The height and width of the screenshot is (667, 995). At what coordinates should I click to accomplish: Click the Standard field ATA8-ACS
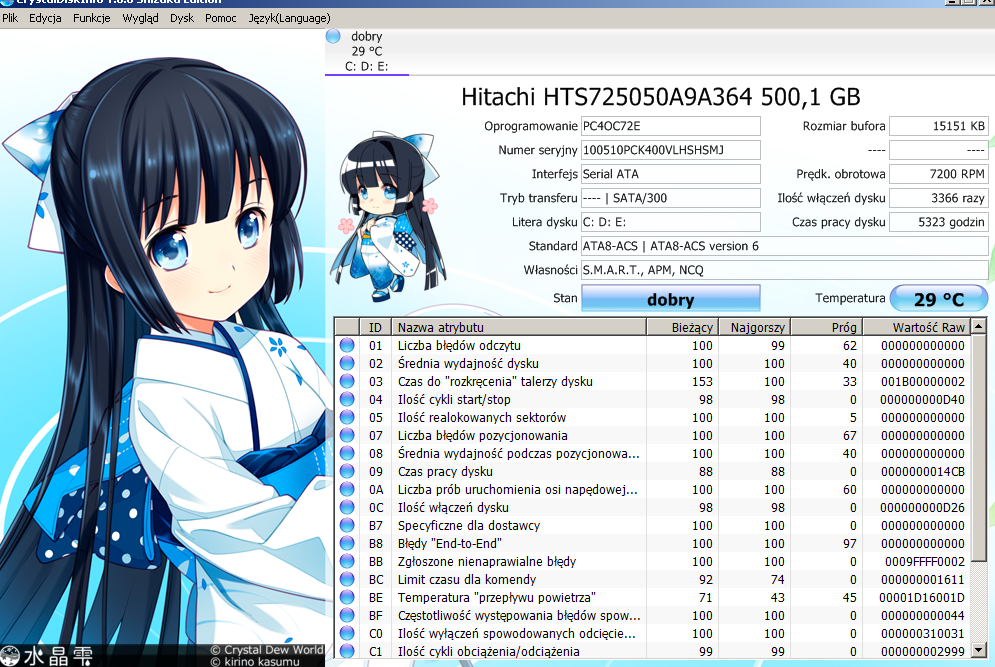click(784, 246)
